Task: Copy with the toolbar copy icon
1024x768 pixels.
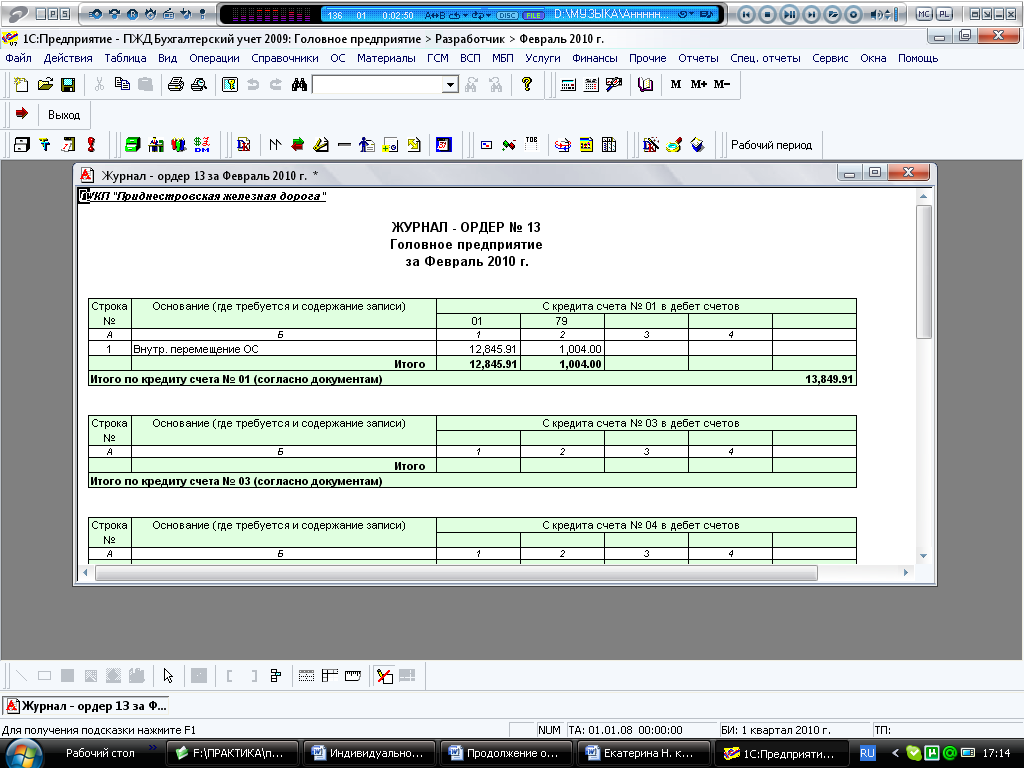Action: point(122,84)
